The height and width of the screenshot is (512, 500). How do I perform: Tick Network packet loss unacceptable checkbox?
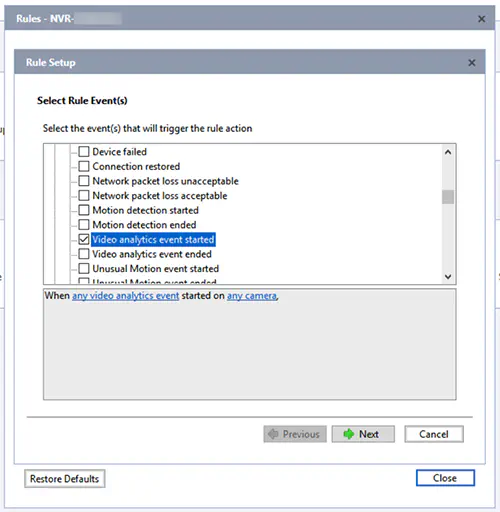[84, 181]
